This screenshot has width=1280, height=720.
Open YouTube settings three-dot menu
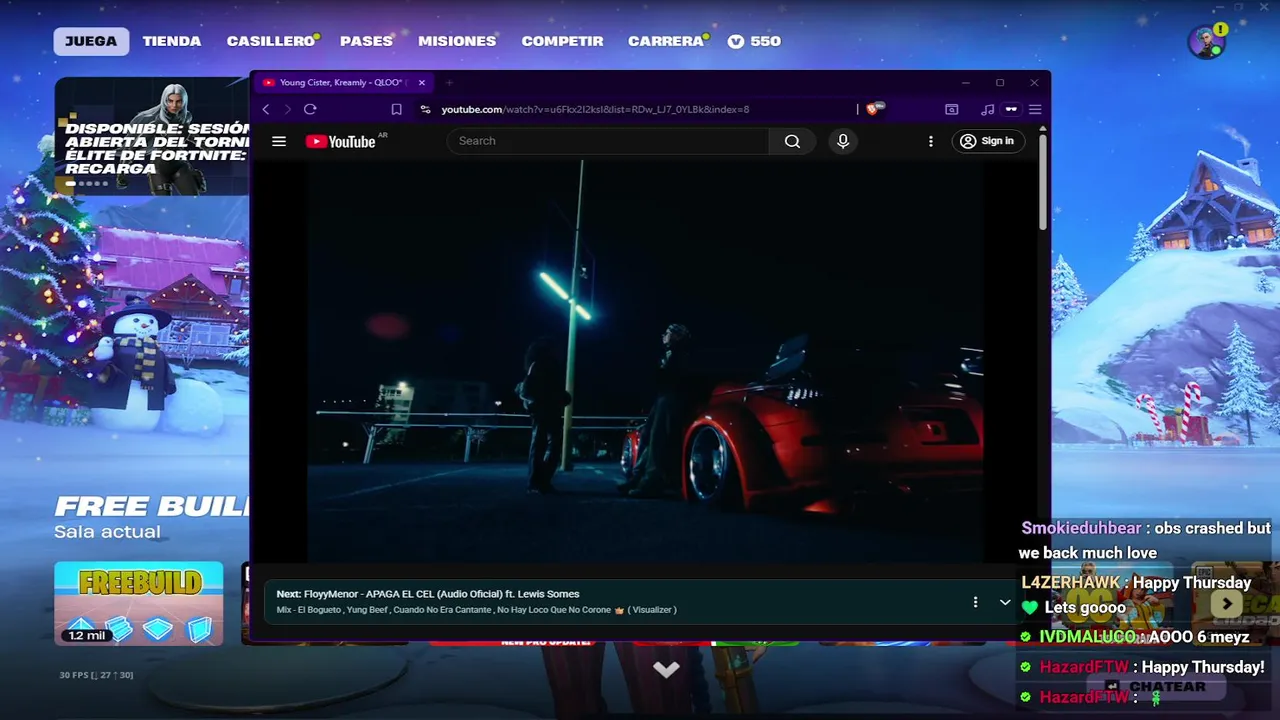(x=931, y=141)
